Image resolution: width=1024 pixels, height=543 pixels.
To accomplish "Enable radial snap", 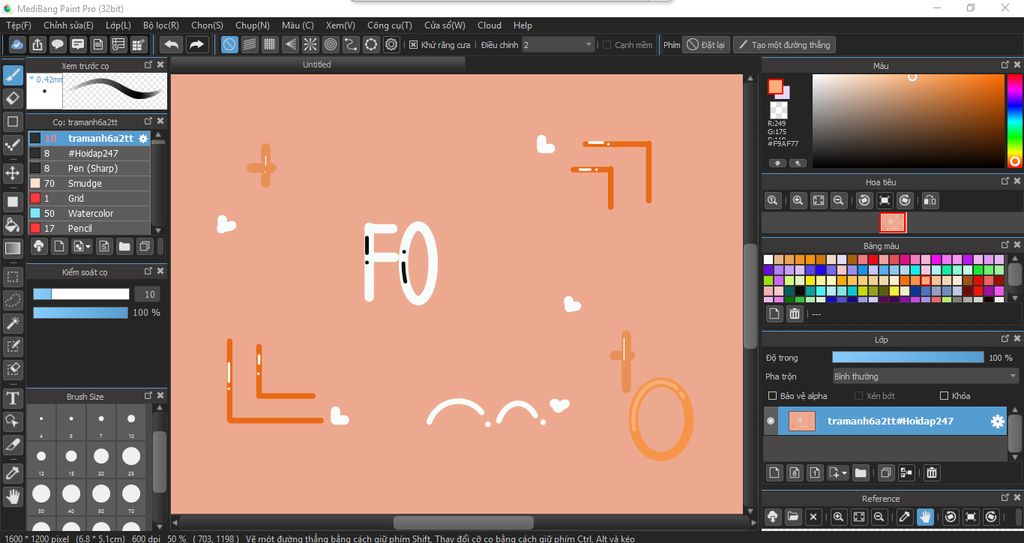I will [x=310, y=44].
